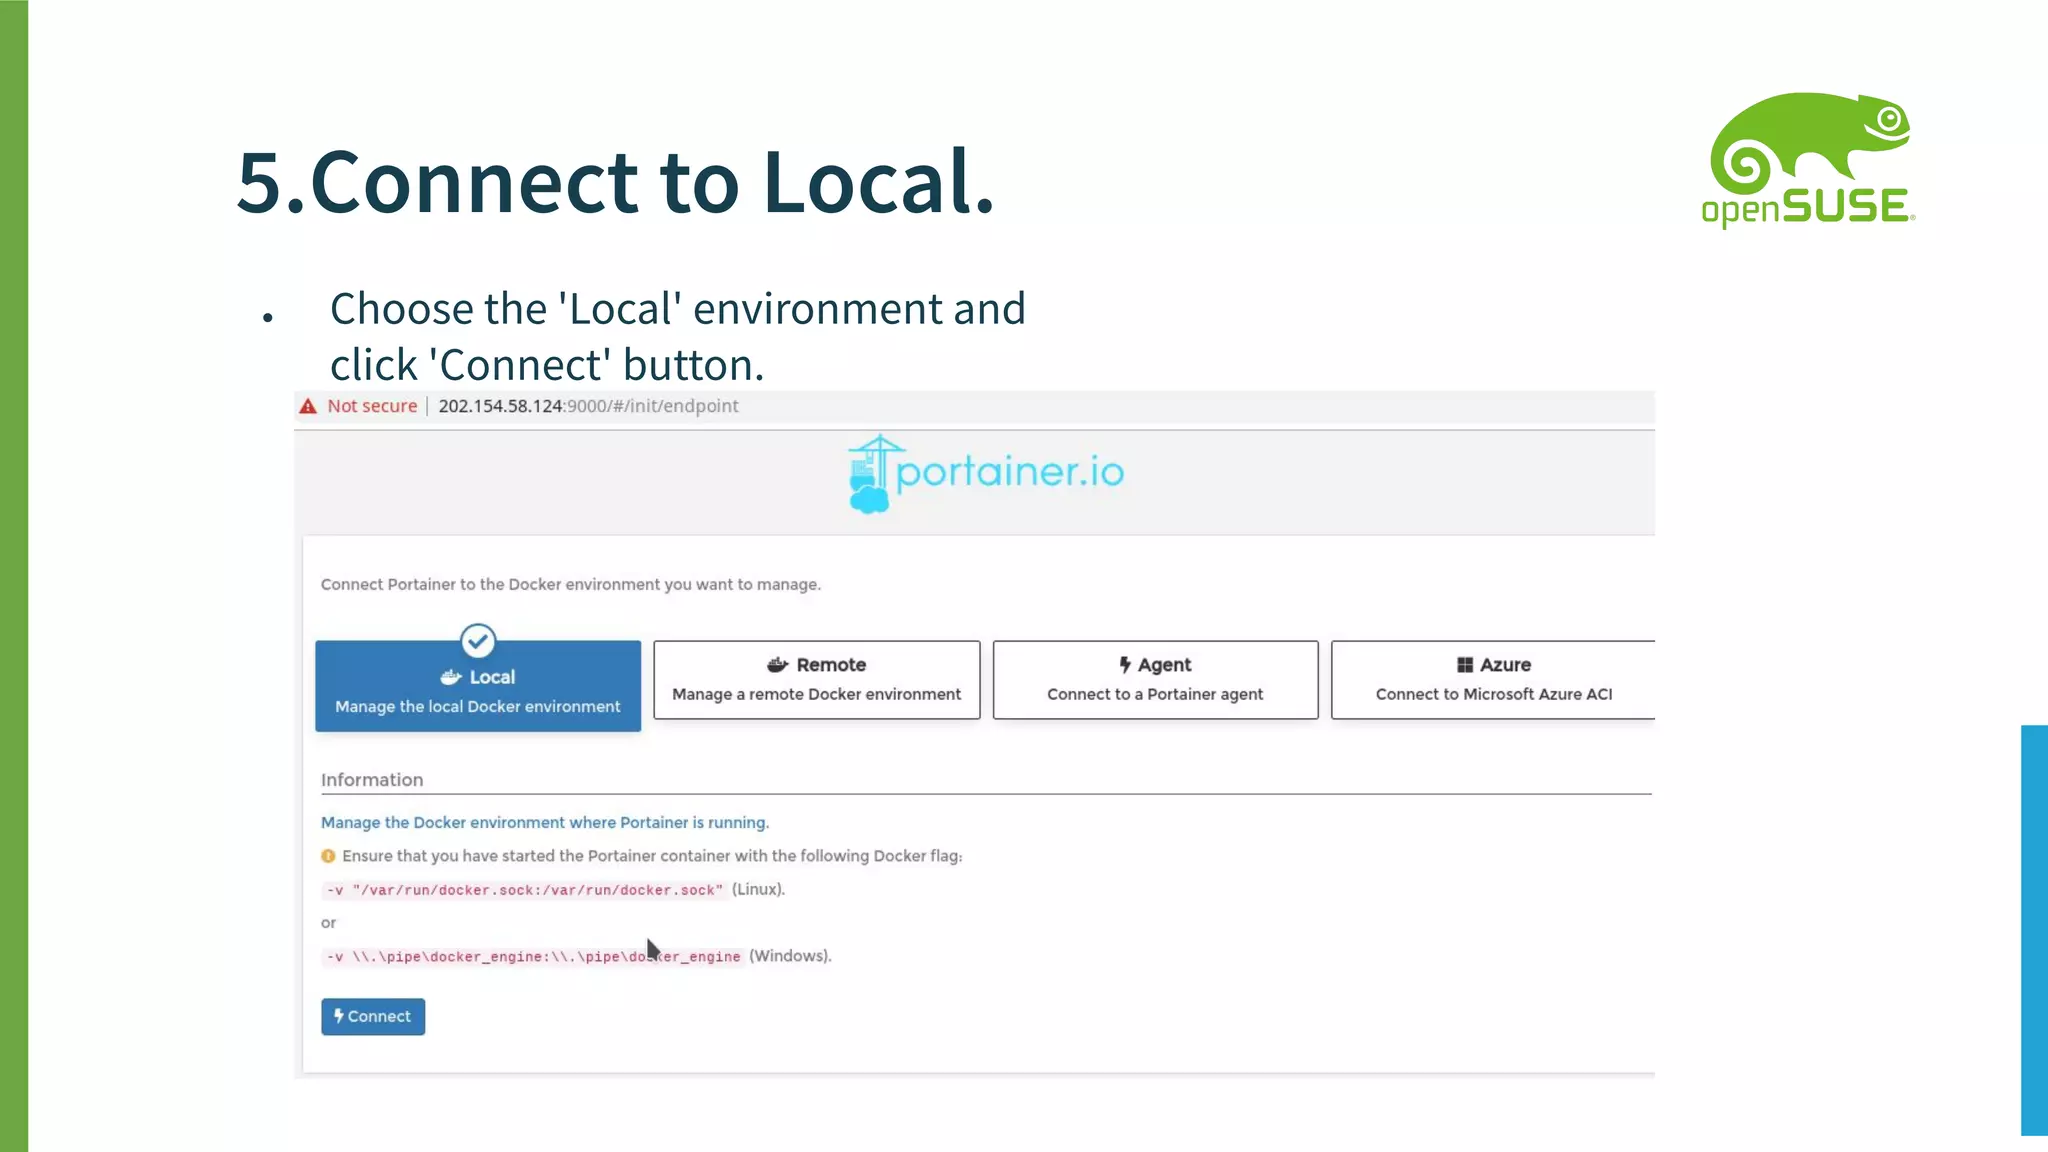Click the orange info icon before Ensure
The height and width of the screenshot is (1152, 2048).
click(x=328, y=856)
